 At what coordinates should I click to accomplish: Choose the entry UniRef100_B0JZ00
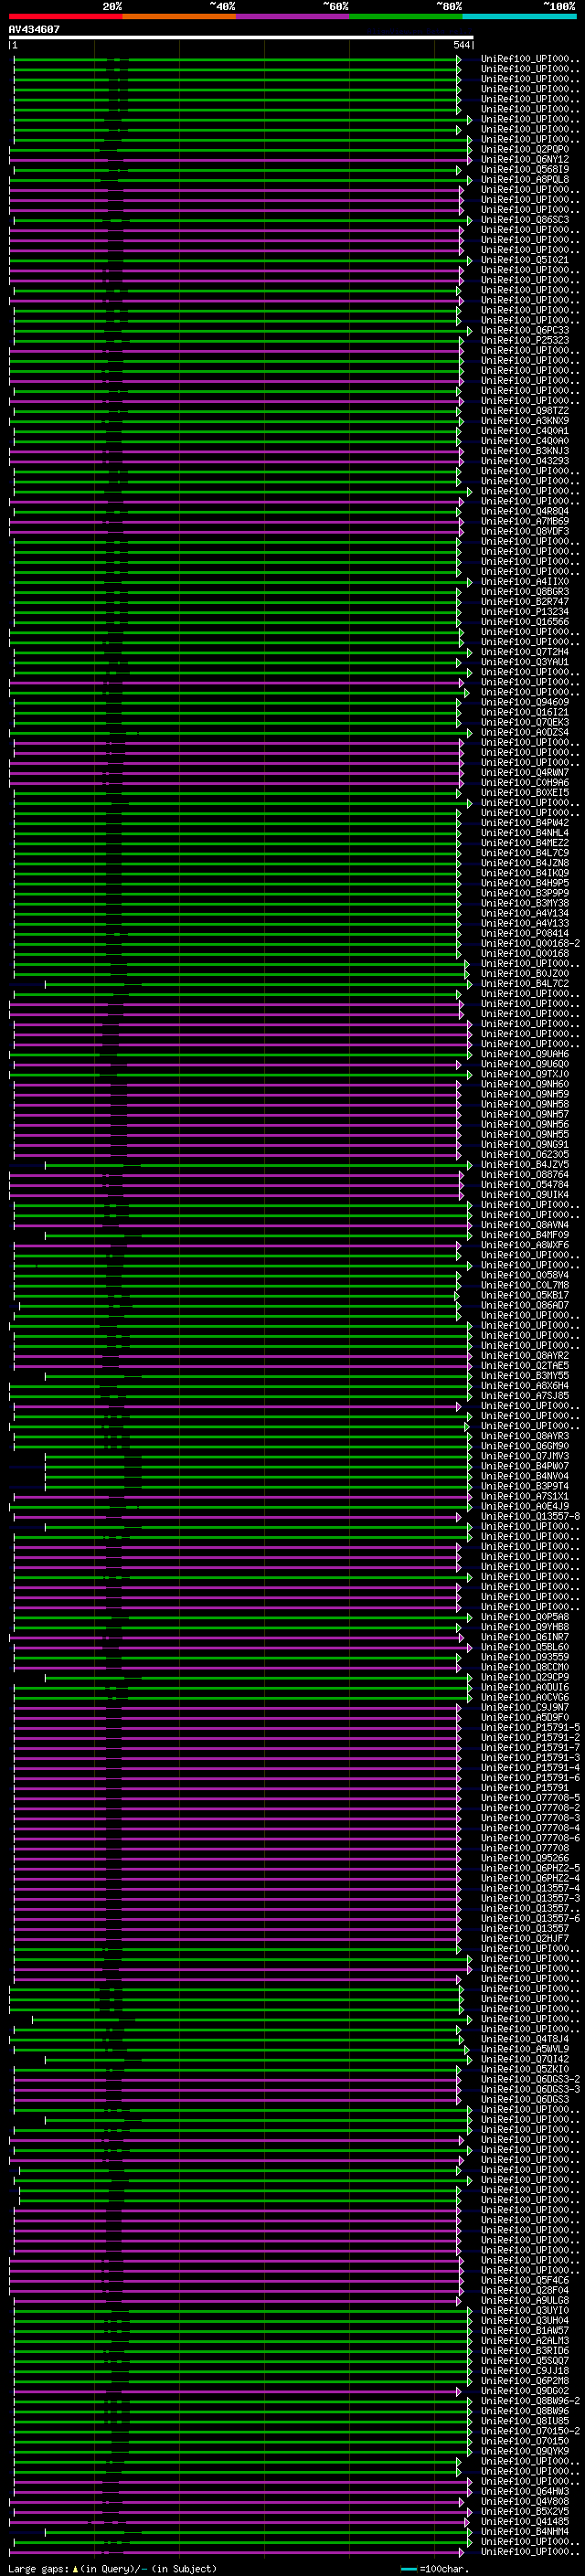[525, 974]
